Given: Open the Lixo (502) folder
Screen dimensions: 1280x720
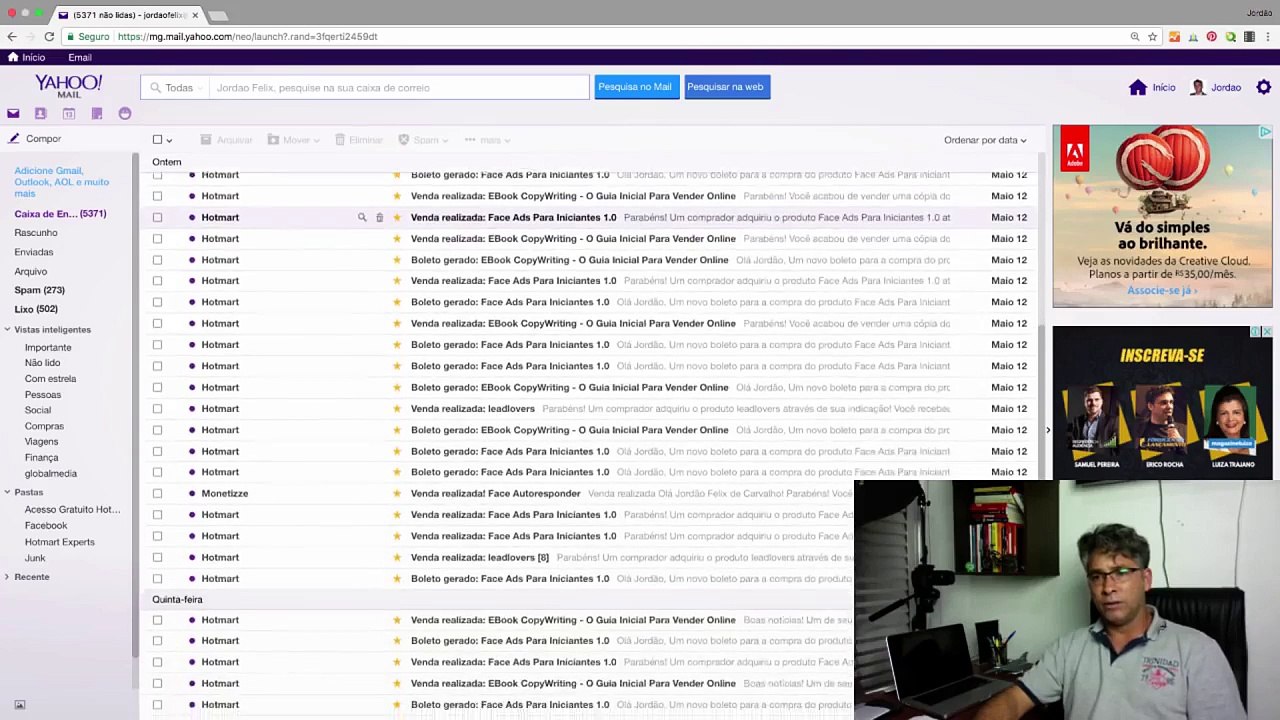Looking at the screenshot, I should [36, 309].
